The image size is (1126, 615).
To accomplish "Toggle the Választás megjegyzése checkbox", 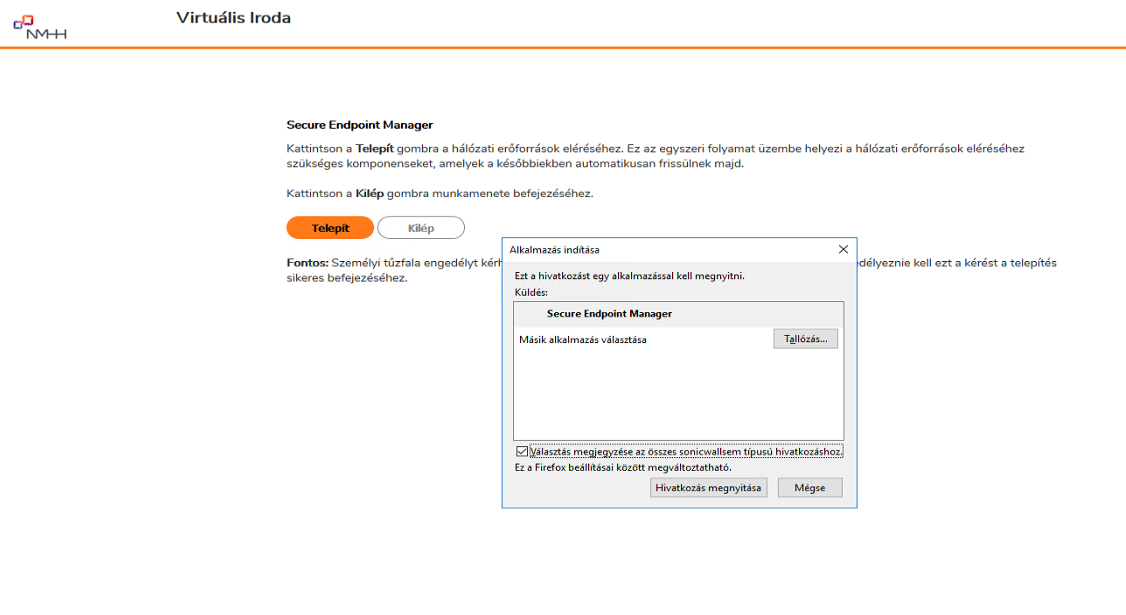I will click(522, 452).
